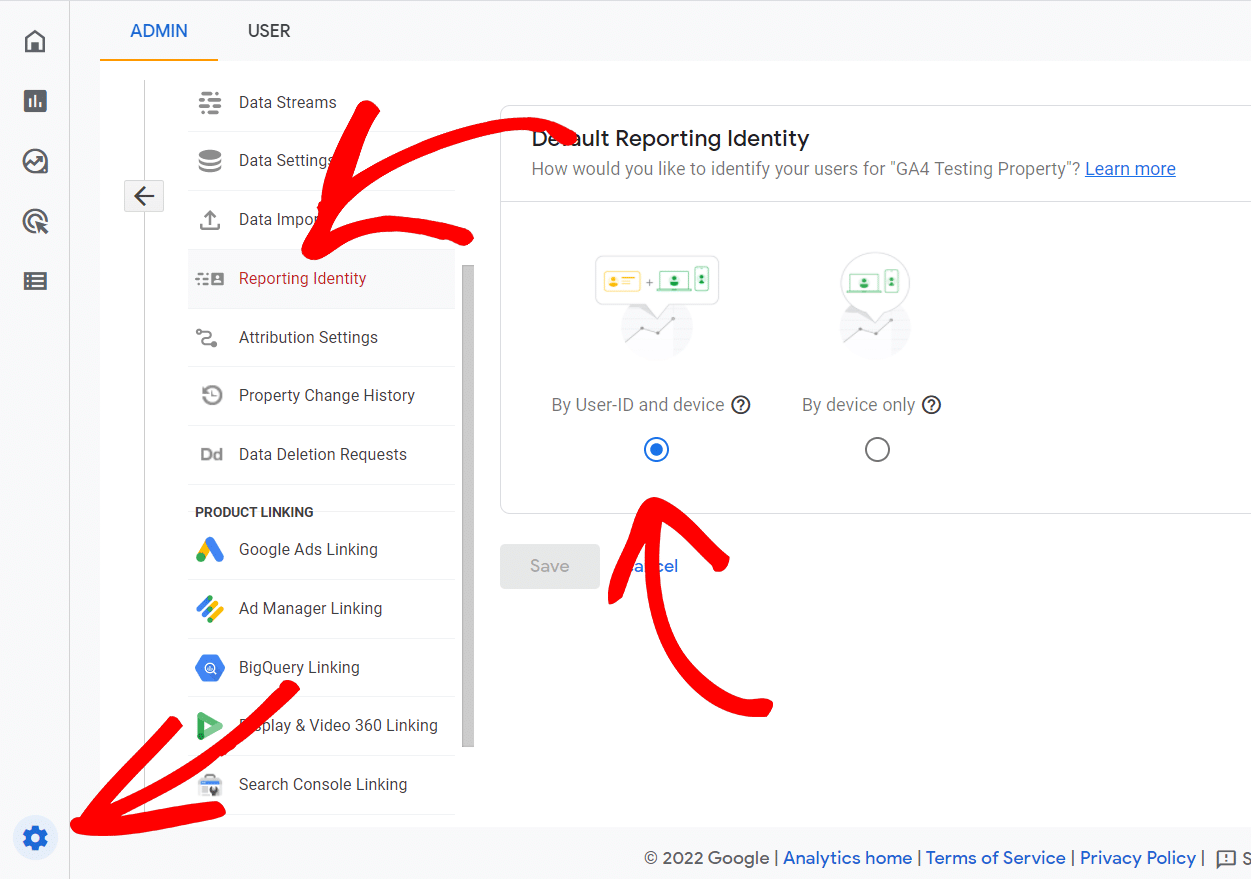Open Attribution Settings from the menu
Screen dimensions: 1251x879
coord(308,337)
